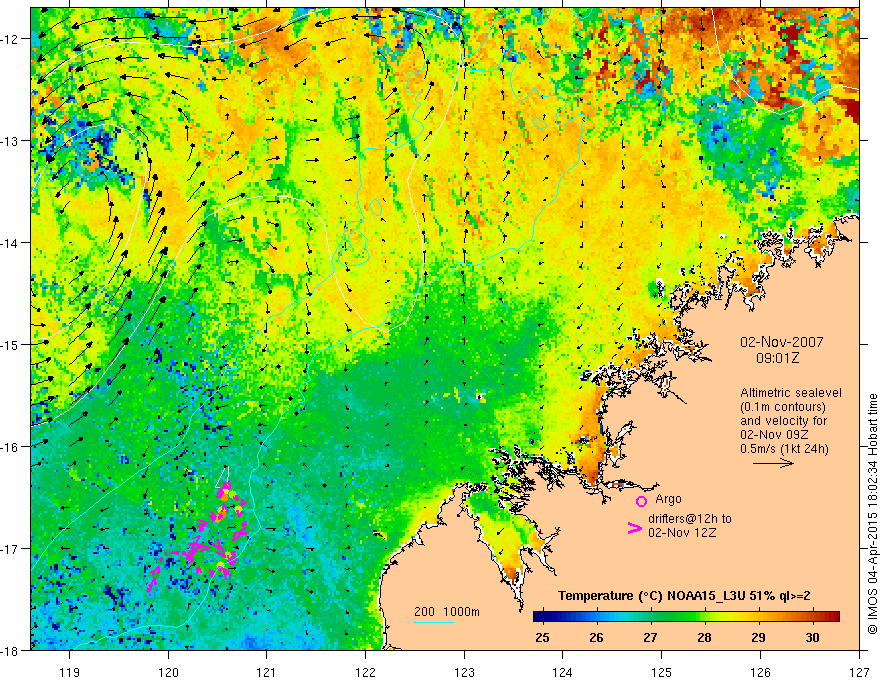The height and width of the screenshot is (680, 880).
Task: Click the longitude axis label 126
Action: click(x=760, y=672)
